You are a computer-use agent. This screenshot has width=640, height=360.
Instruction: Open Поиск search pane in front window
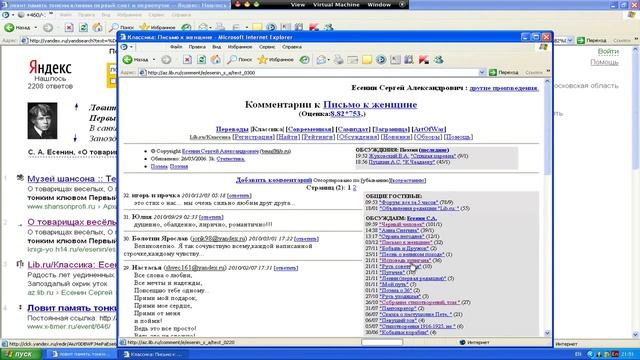pyautogui.click(x=240, y=60)
